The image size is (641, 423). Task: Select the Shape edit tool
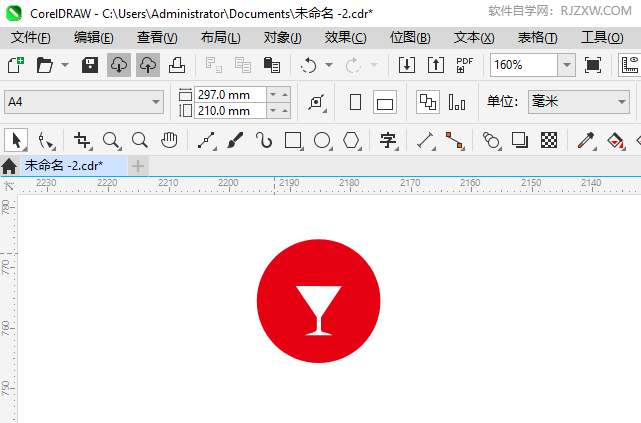45,141
